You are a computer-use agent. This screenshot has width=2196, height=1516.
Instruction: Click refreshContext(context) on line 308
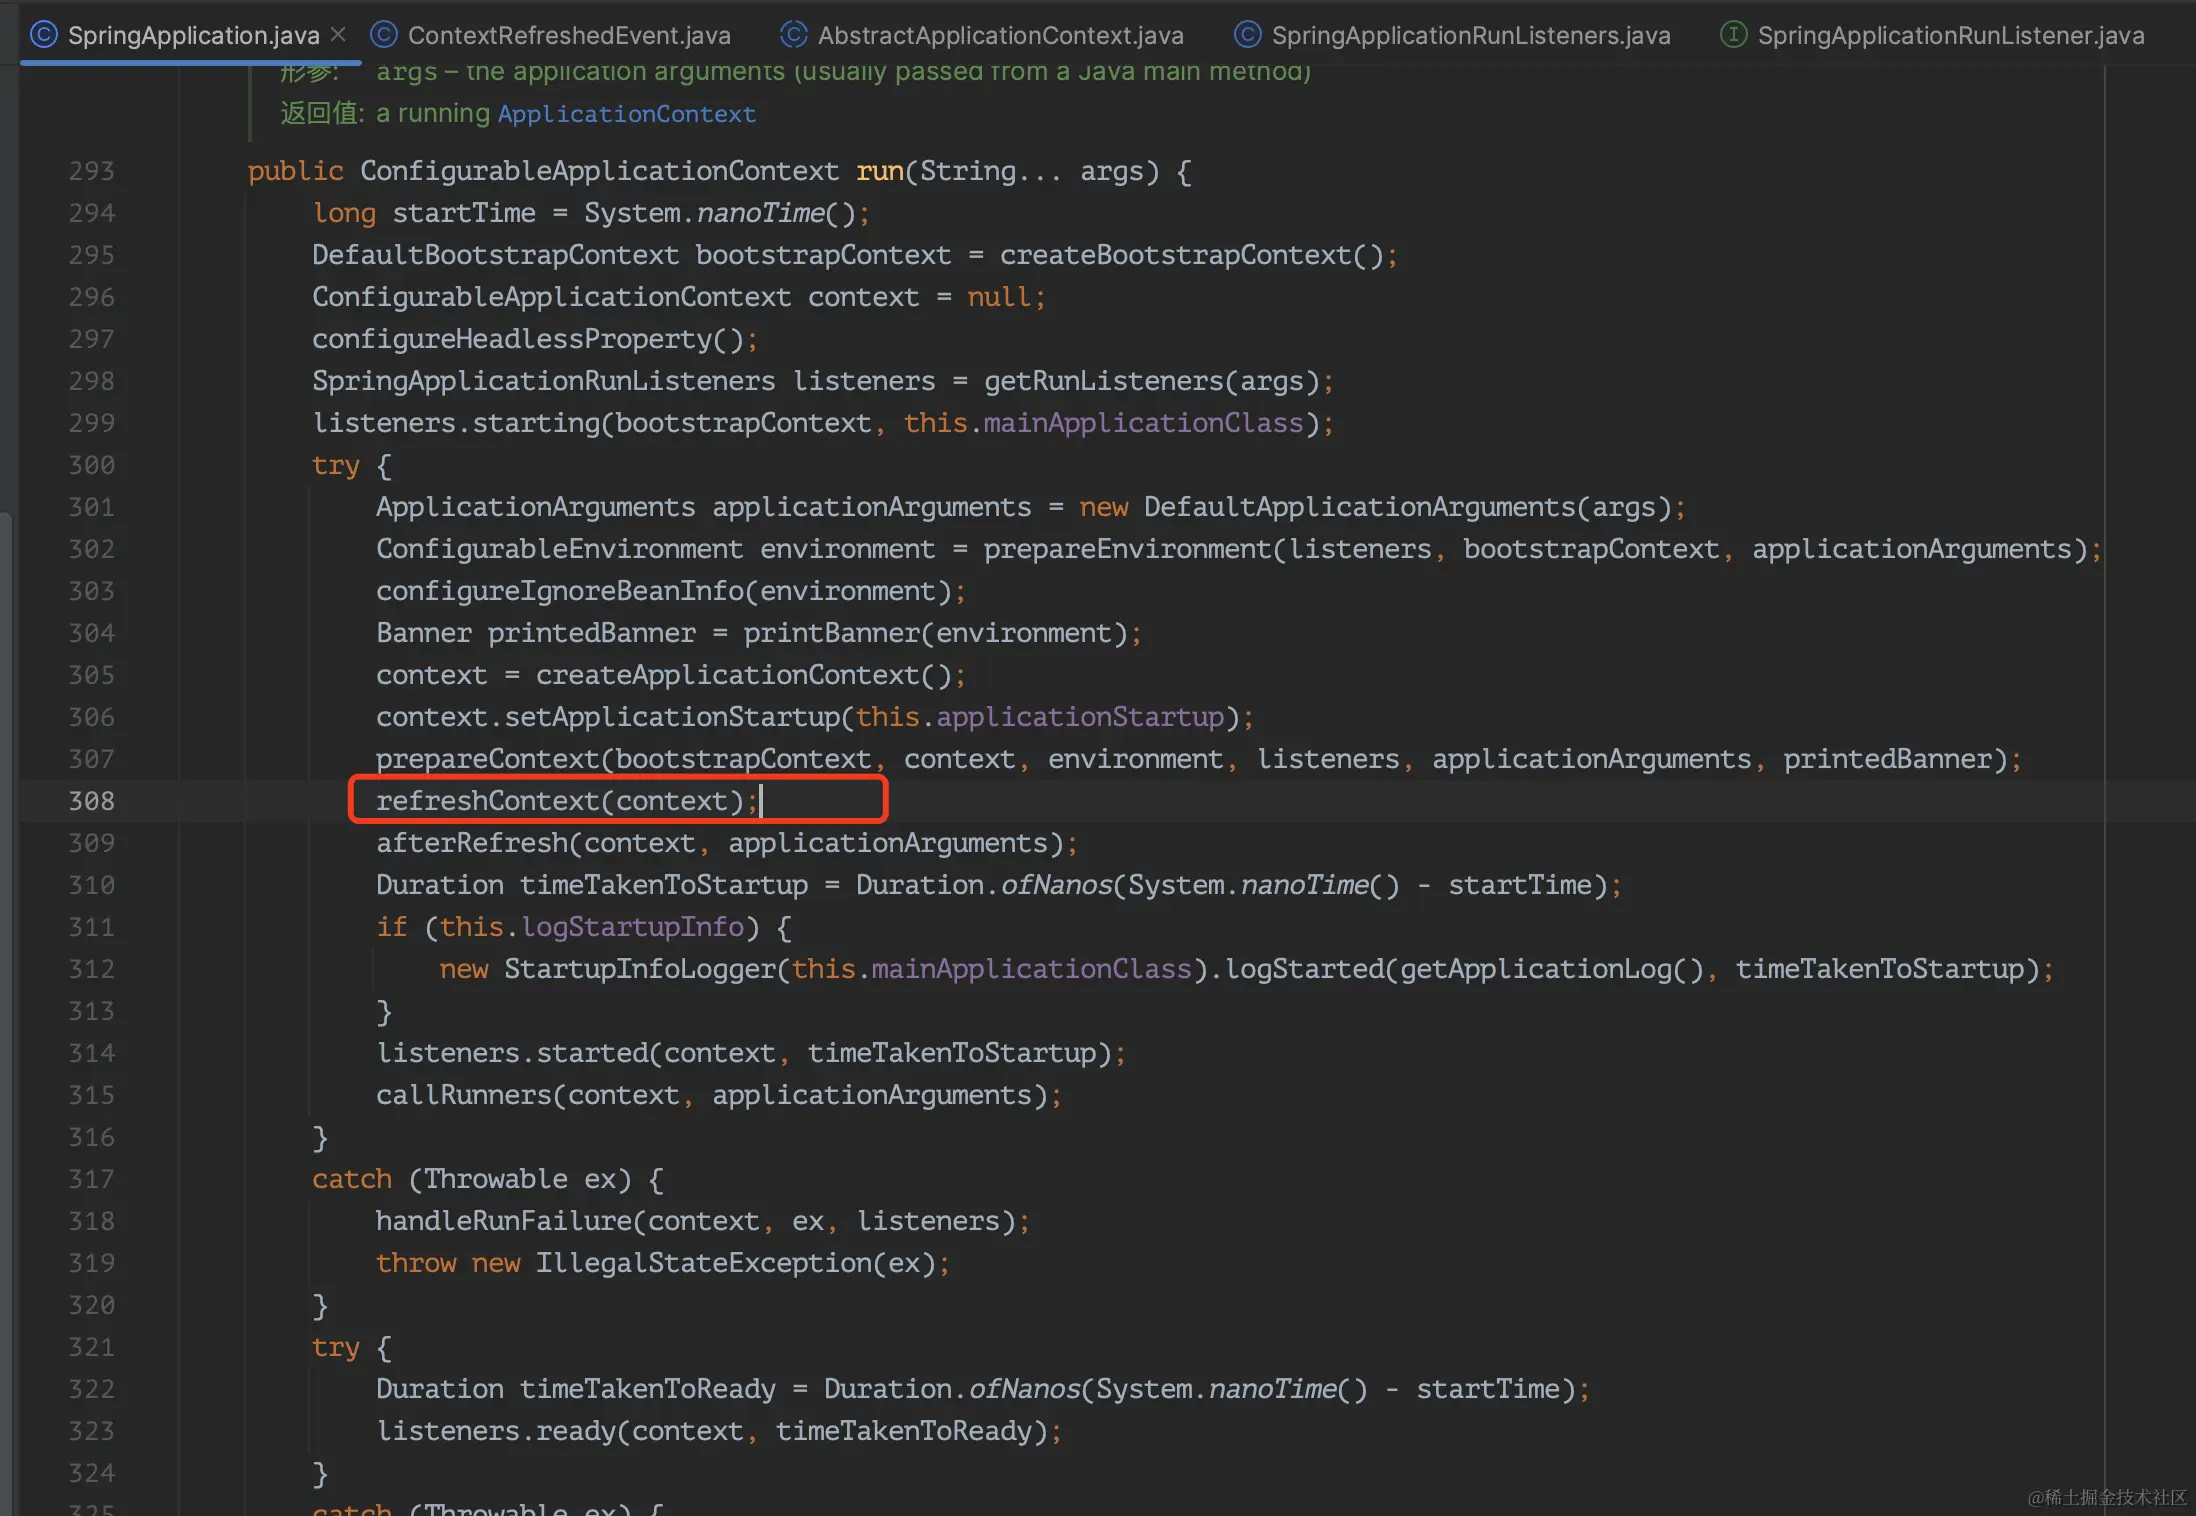tap(560, 801)
